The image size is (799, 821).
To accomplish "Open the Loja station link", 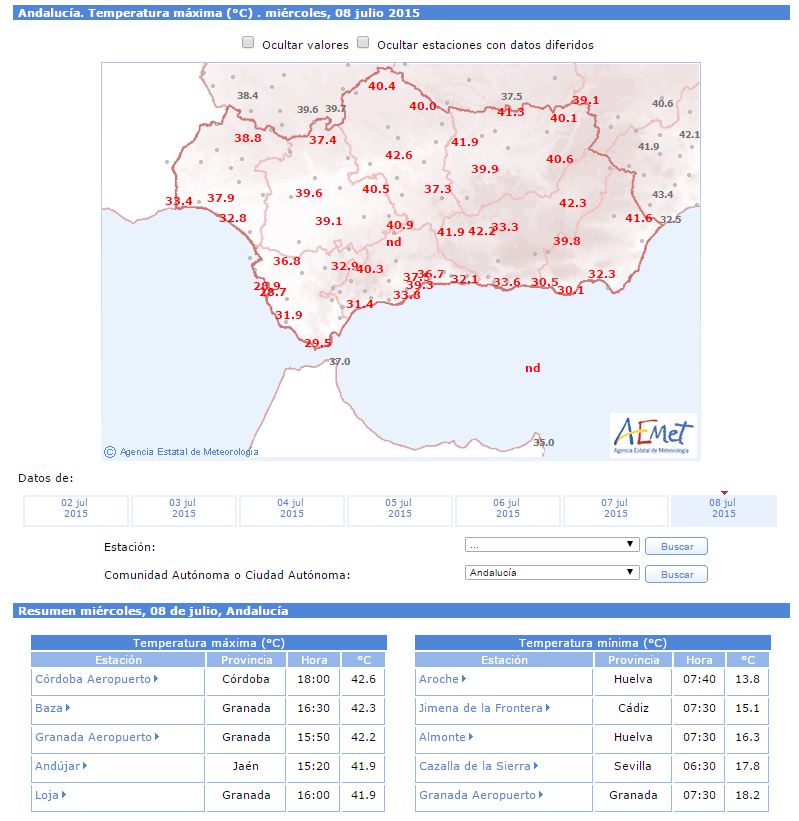I will click(x=46, y=796).
